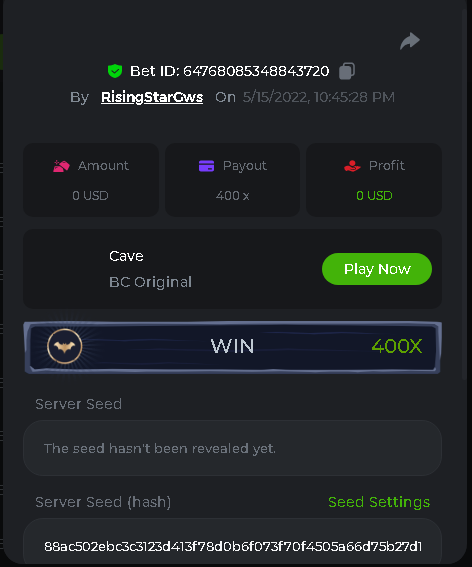Click the Bet ID number text
This screenshot has height=567, width=472.
pyautogui.click(x=256, y=71)
